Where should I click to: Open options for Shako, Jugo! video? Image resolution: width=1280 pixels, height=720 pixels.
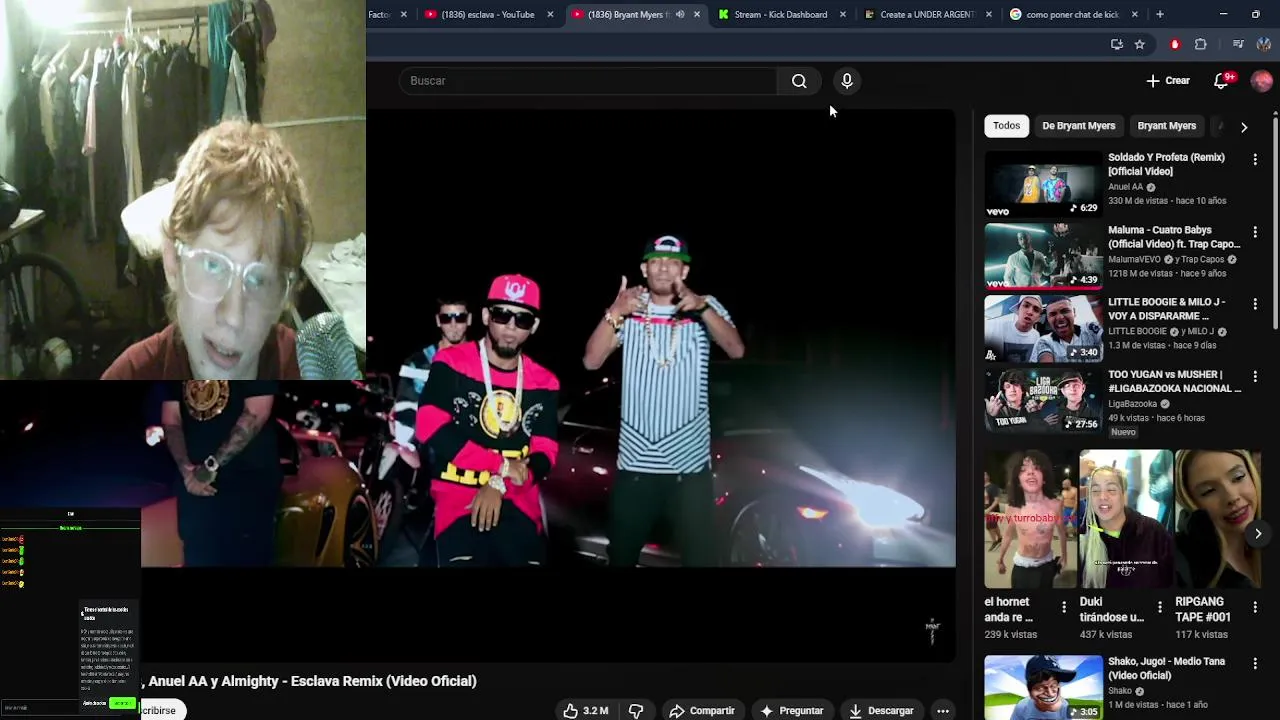pyautogui.click(x=1255, y=664)
